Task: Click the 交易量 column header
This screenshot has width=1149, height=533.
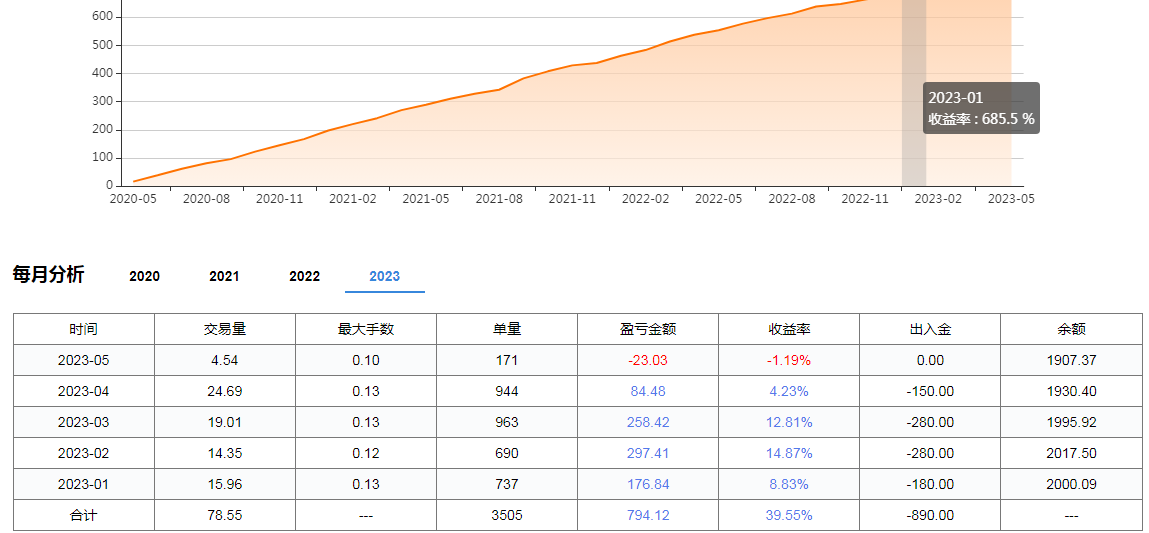Action: pyautogui.click(x=224, y=329)
